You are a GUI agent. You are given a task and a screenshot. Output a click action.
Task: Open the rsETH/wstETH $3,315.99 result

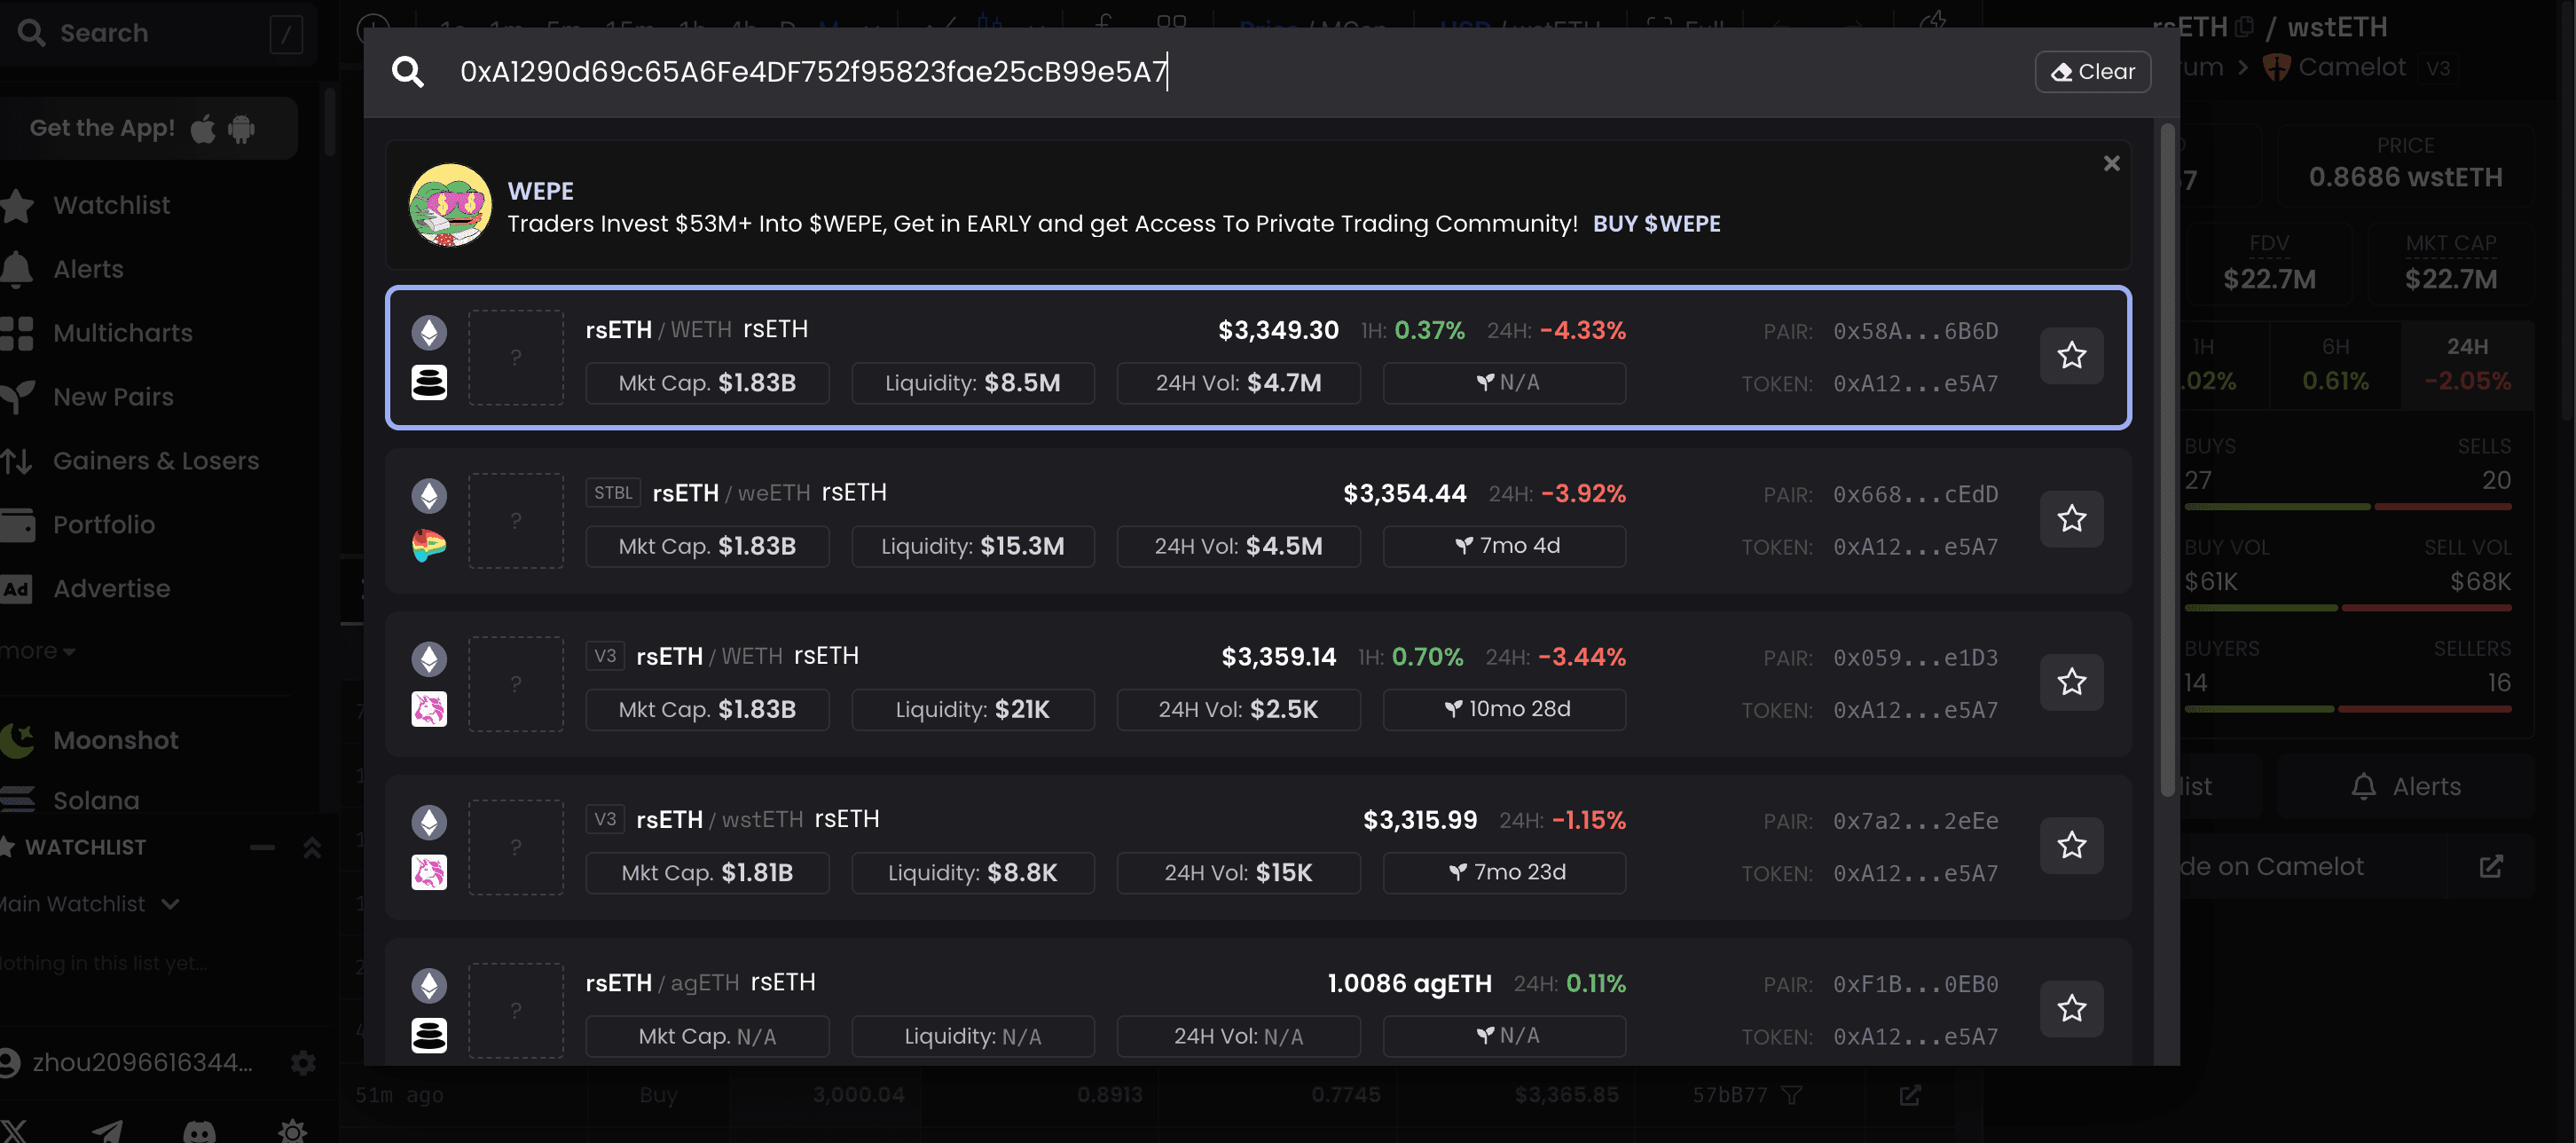click(1258, 847)
